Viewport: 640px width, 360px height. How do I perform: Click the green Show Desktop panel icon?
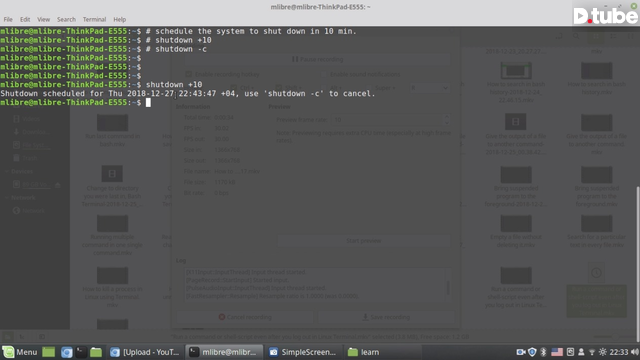coord(49,352)
